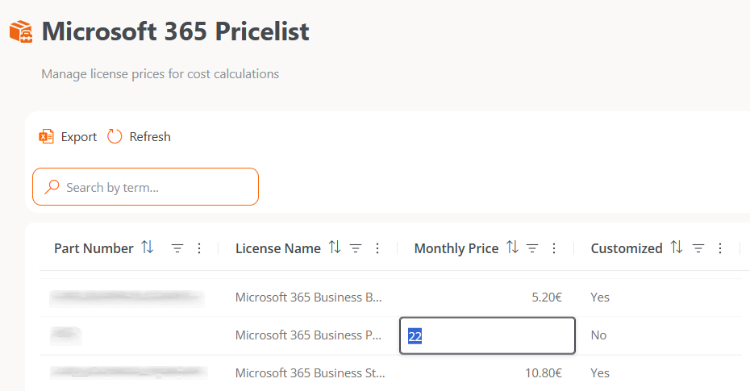750x391 pixels.
Task: Click the Refresh button
Action: (x=139, y=137)
